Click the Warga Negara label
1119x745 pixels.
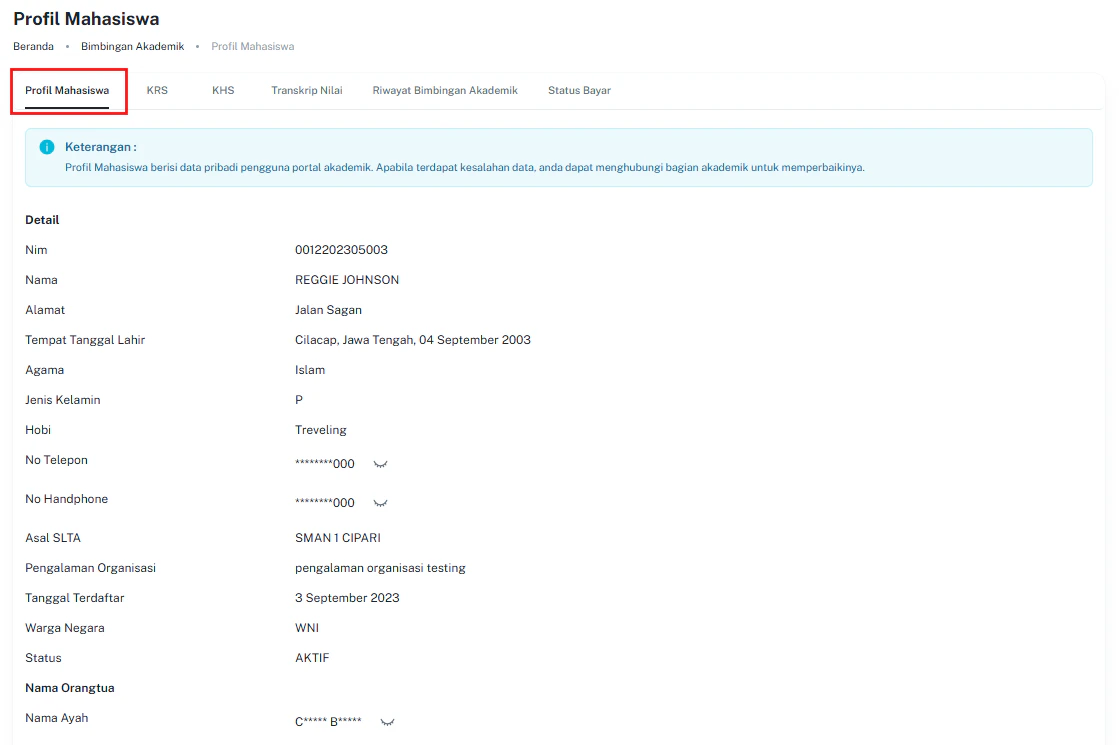tap(65, 627)
